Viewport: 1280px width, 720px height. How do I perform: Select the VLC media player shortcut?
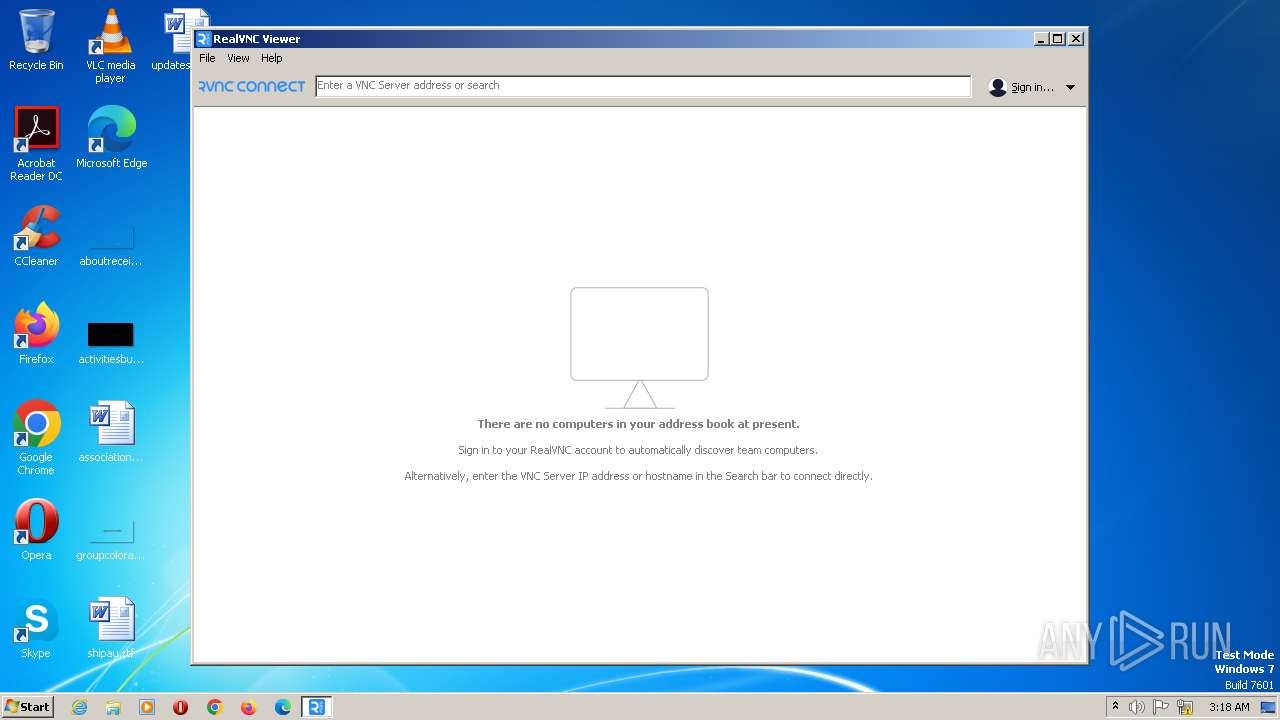pos(110,46)
